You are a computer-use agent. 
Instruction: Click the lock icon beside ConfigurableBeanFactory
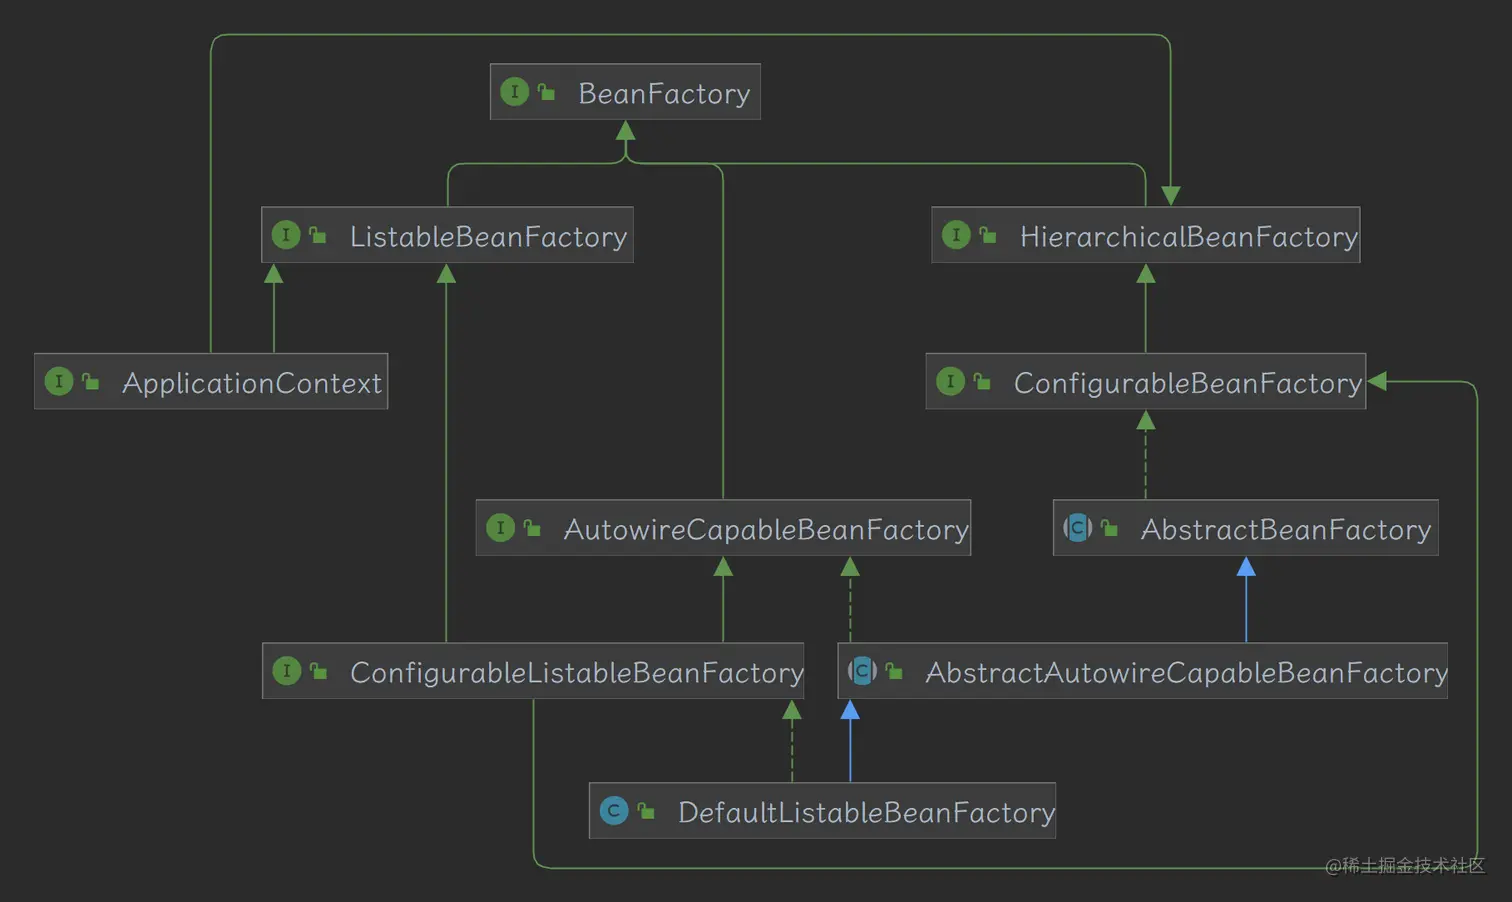click(x=982, y=381)
